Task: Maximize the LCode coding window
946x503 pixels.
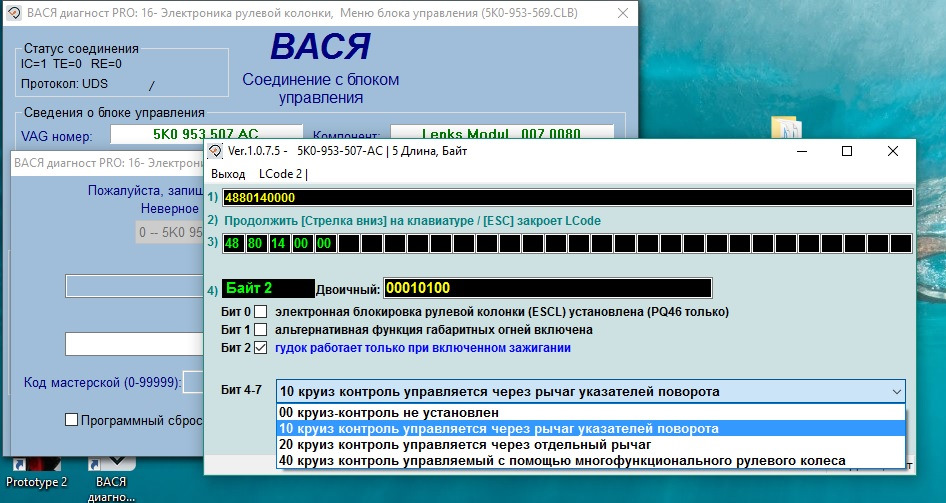Action: pyautogui.click(x=847, y=151)
